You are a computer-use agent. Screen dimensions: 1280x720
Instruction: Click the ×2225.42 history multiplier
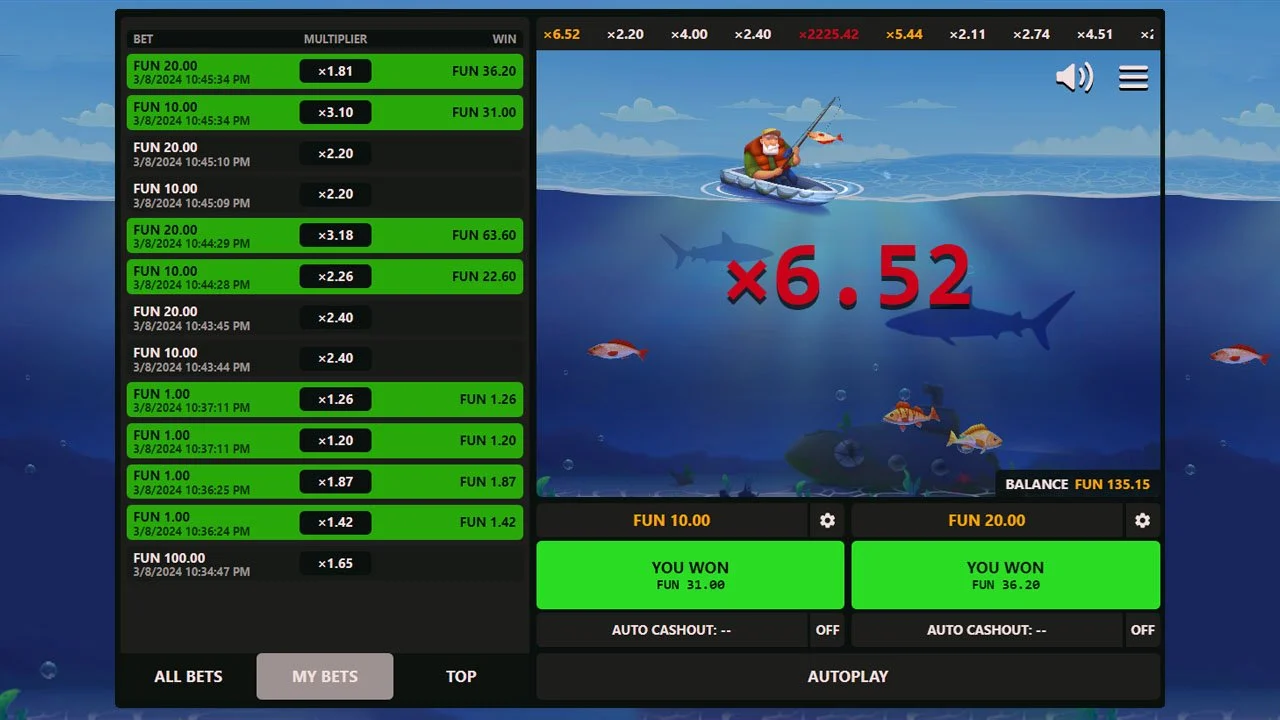point(828,34)
